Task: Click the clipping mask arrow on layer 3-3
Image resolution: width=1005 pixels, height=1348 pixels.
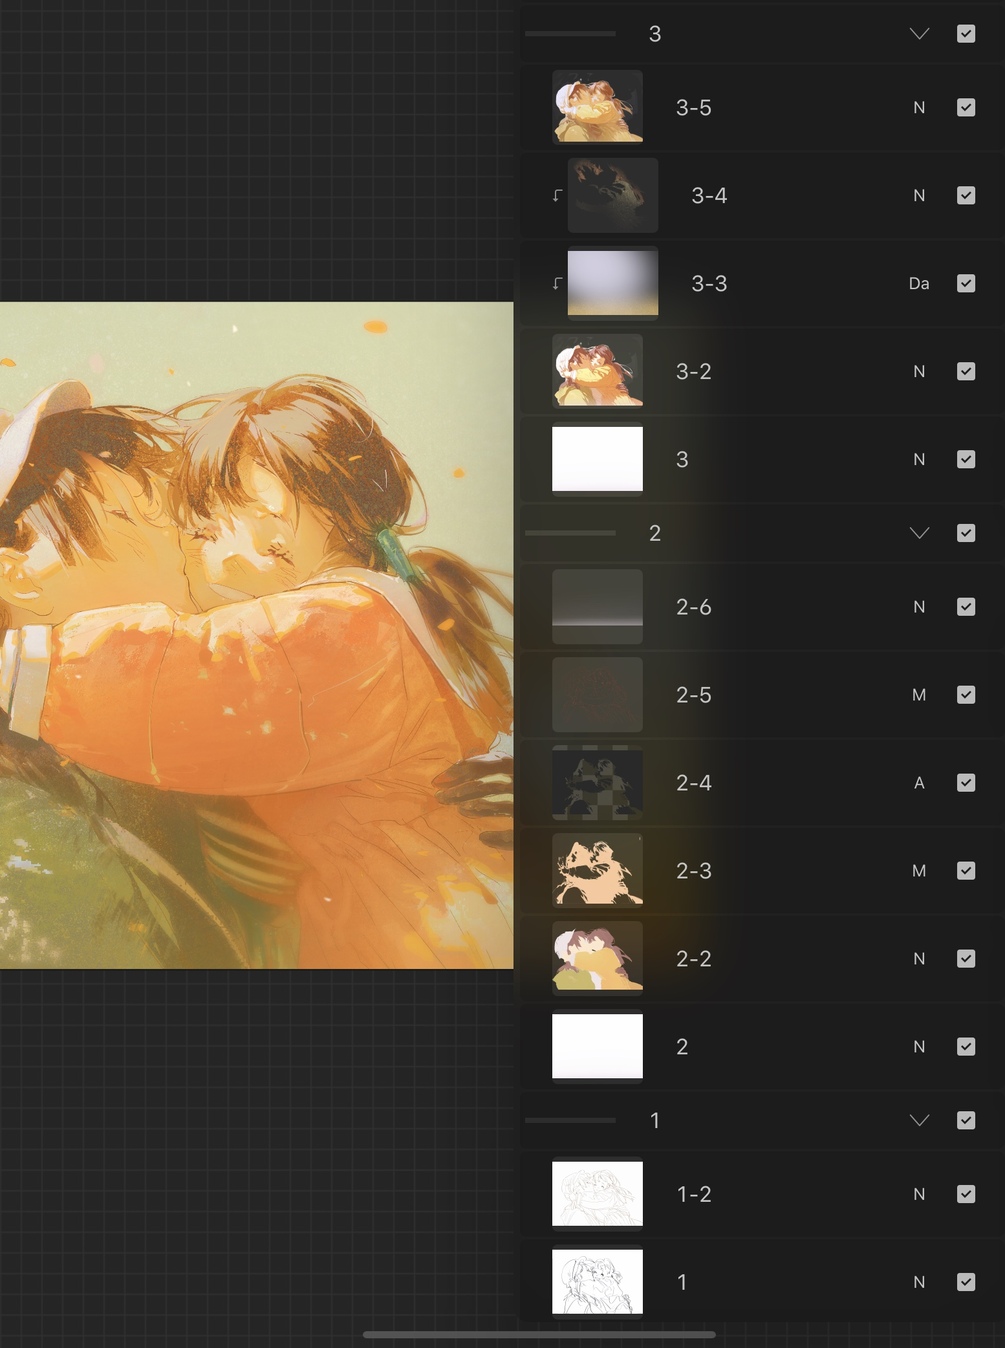Action: (x=557, y=283)
